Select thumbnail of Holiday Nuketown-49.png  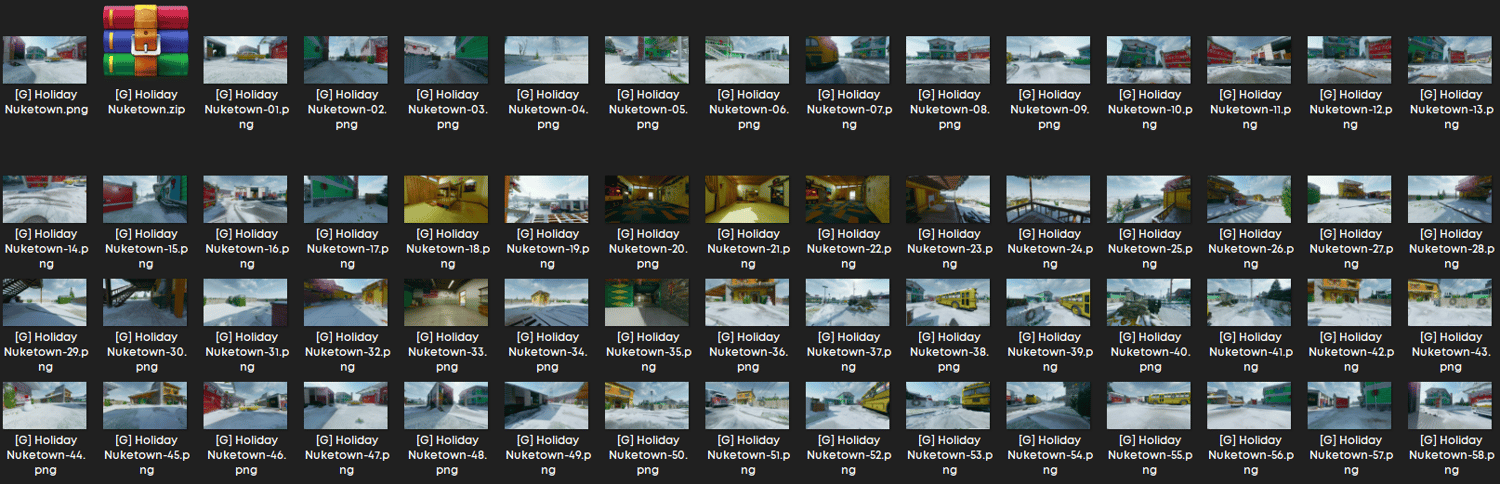pyautogui.click(x=546, y=405)
